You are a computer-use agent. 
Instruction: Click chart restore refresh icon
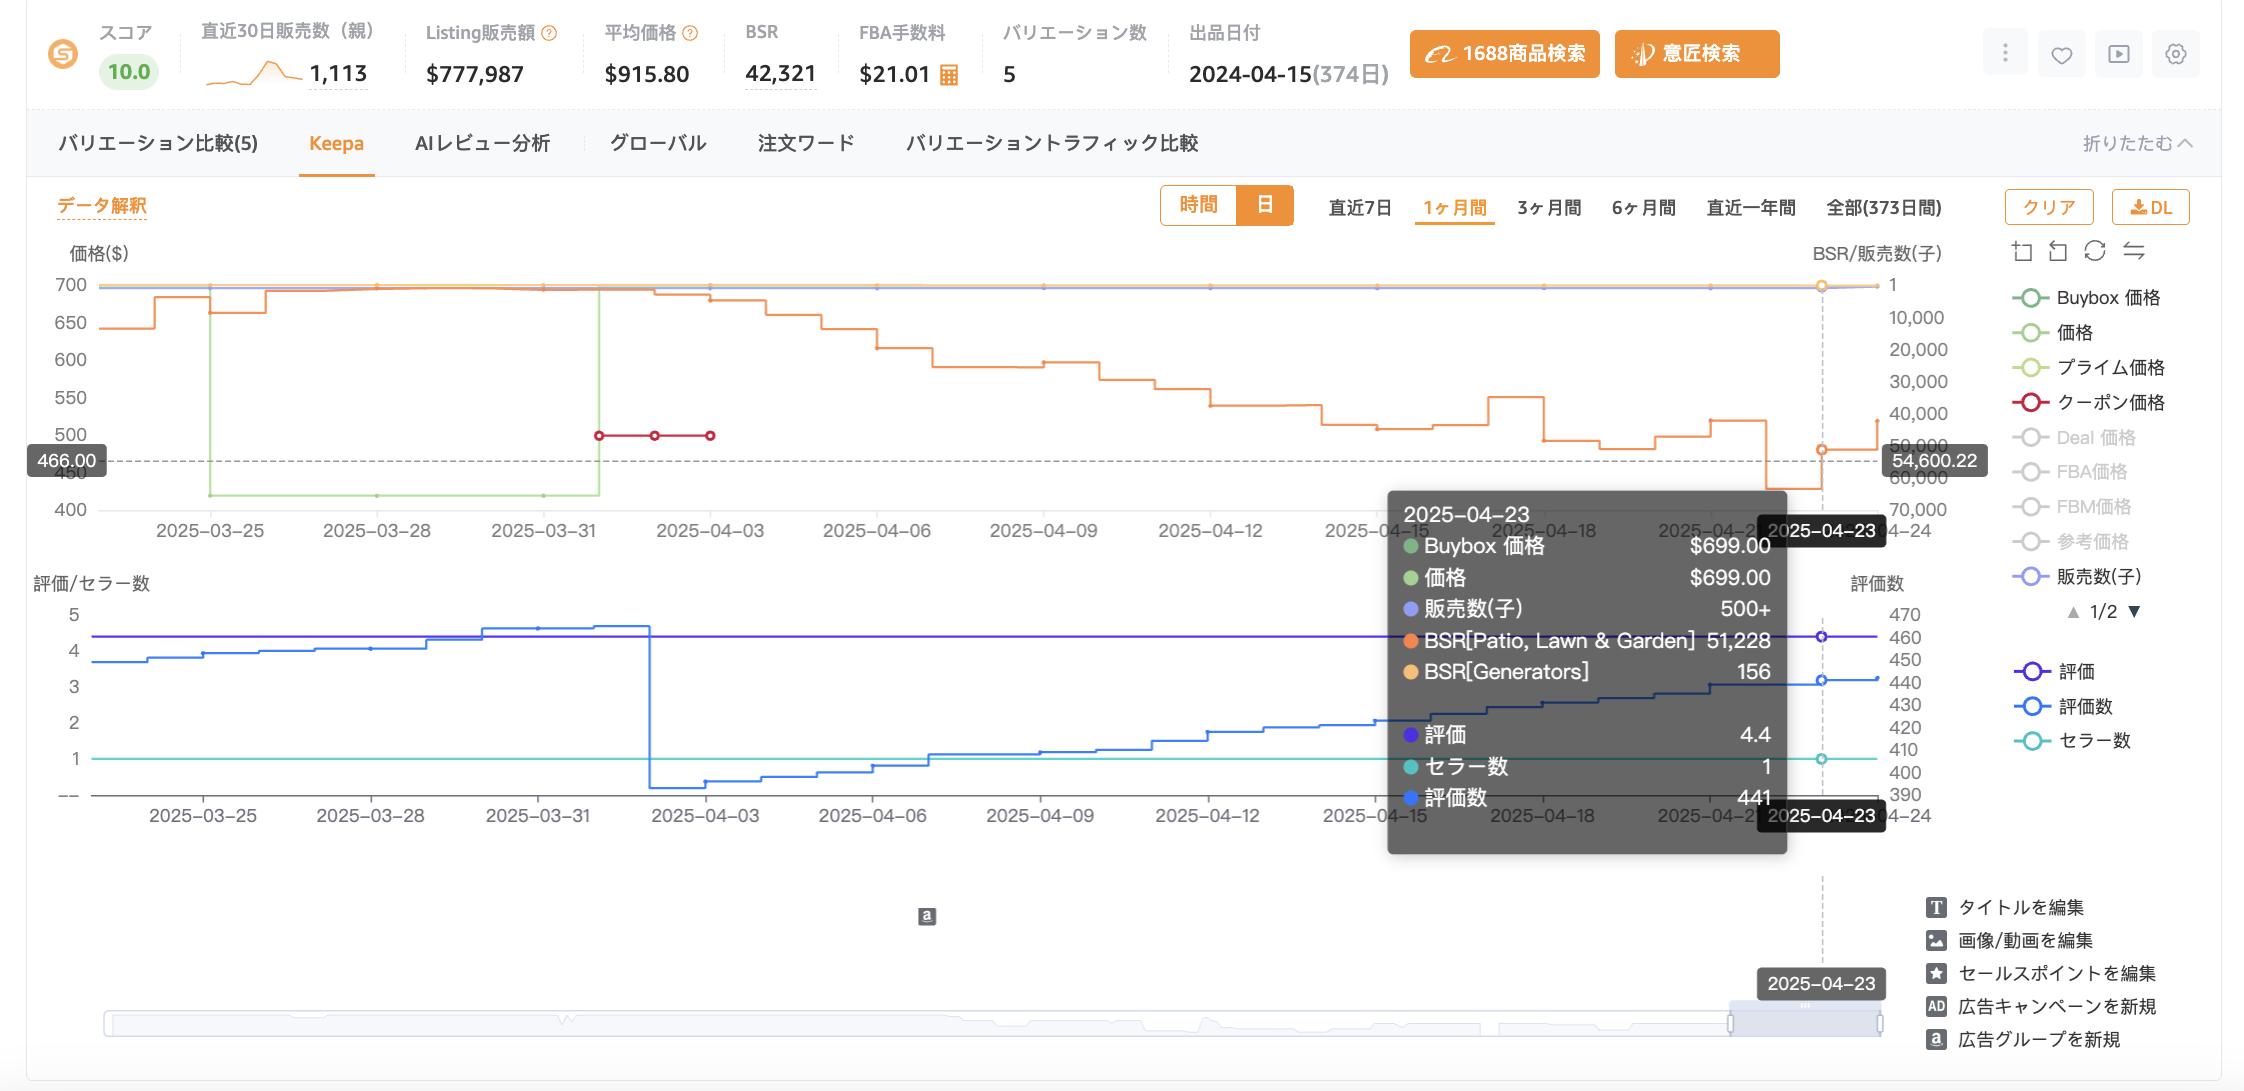coord(2095,251)
